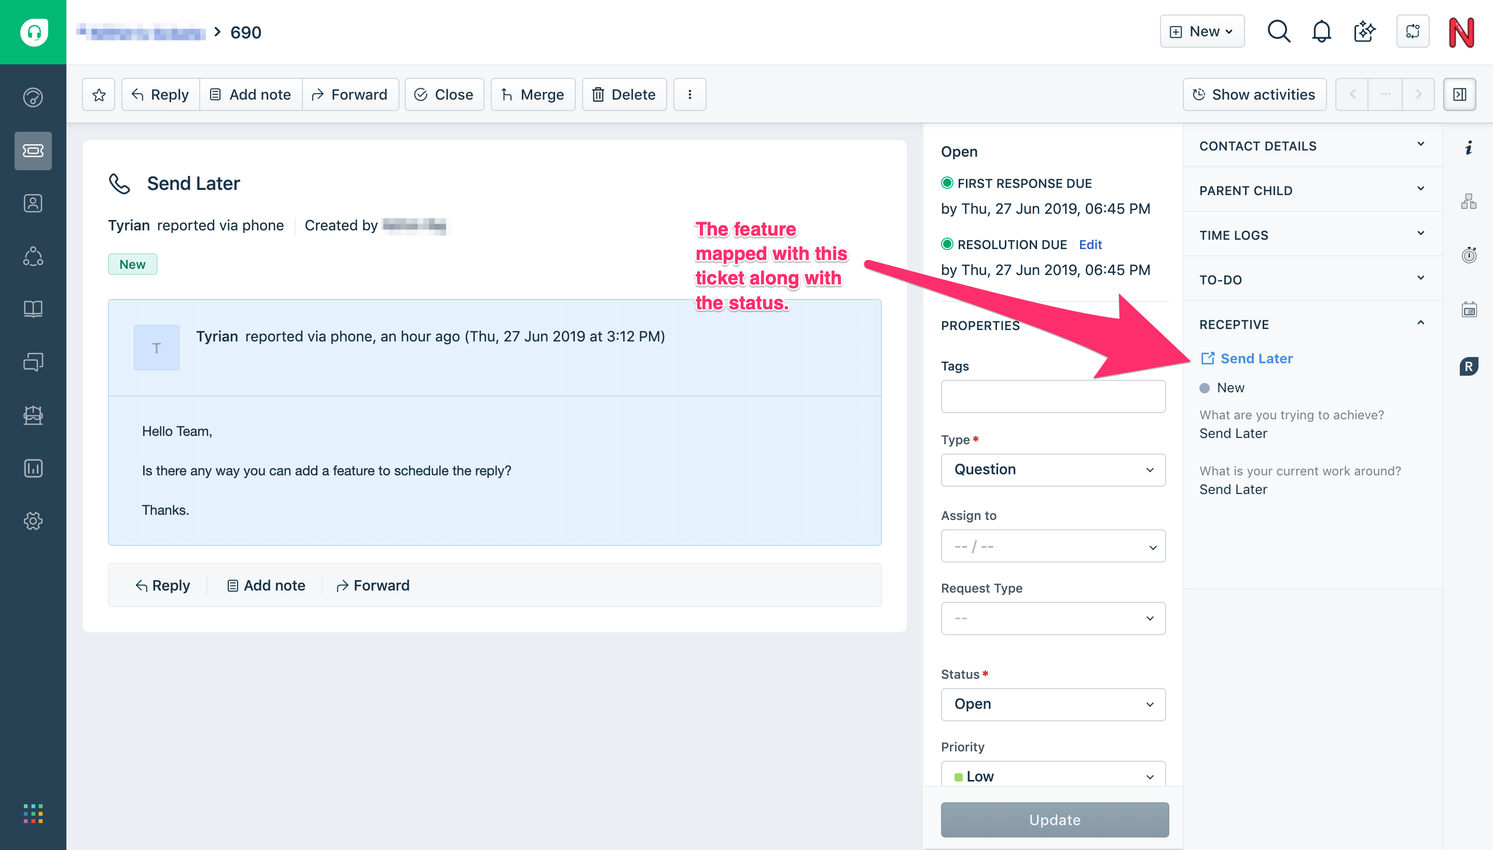
Task: Open the Time Logs stopwatch icon
Action: click(1468, 255)
